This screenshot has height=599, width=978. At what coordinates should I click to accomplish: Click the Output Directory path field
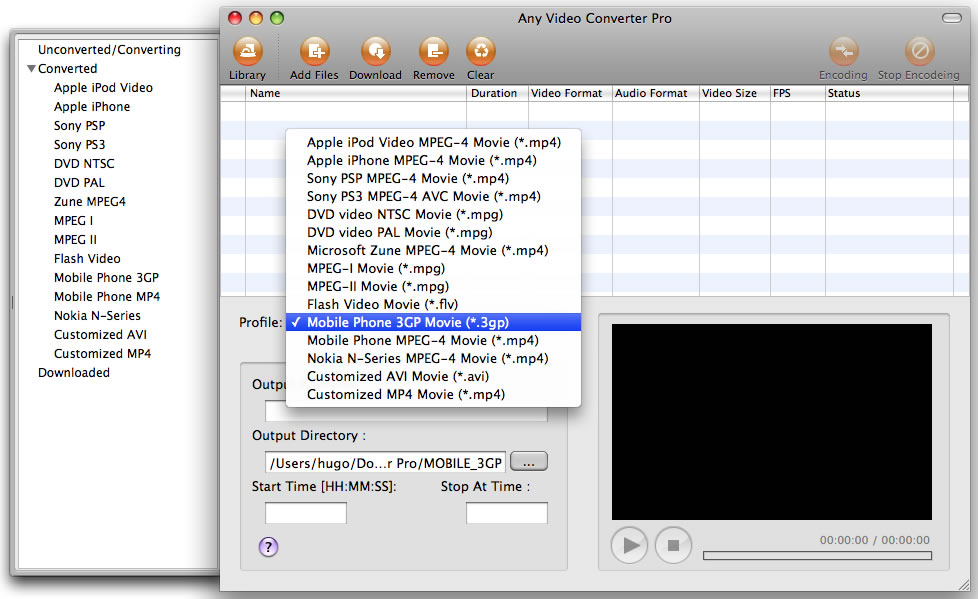[x=385, y=462]
